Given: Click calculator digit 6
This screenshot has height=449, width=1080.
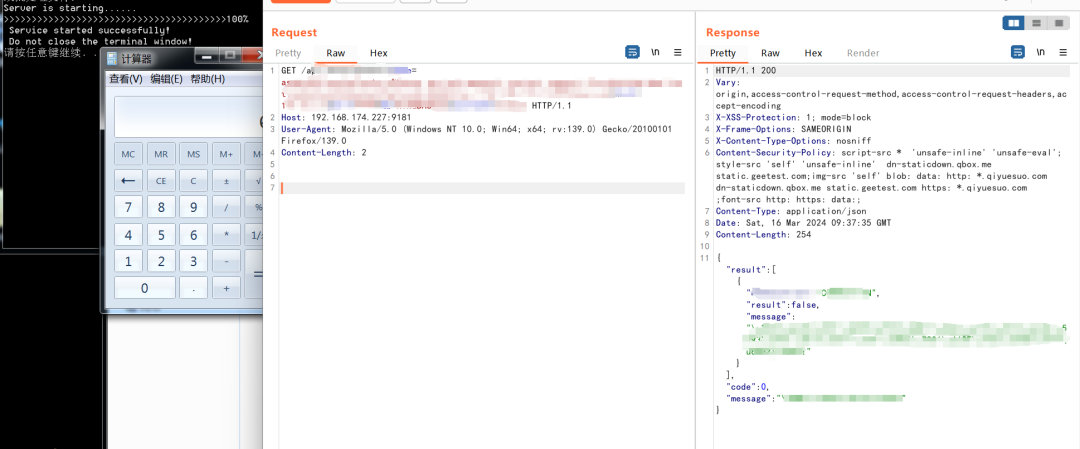Looking at the screenshot, I should (x=194, y=235).
